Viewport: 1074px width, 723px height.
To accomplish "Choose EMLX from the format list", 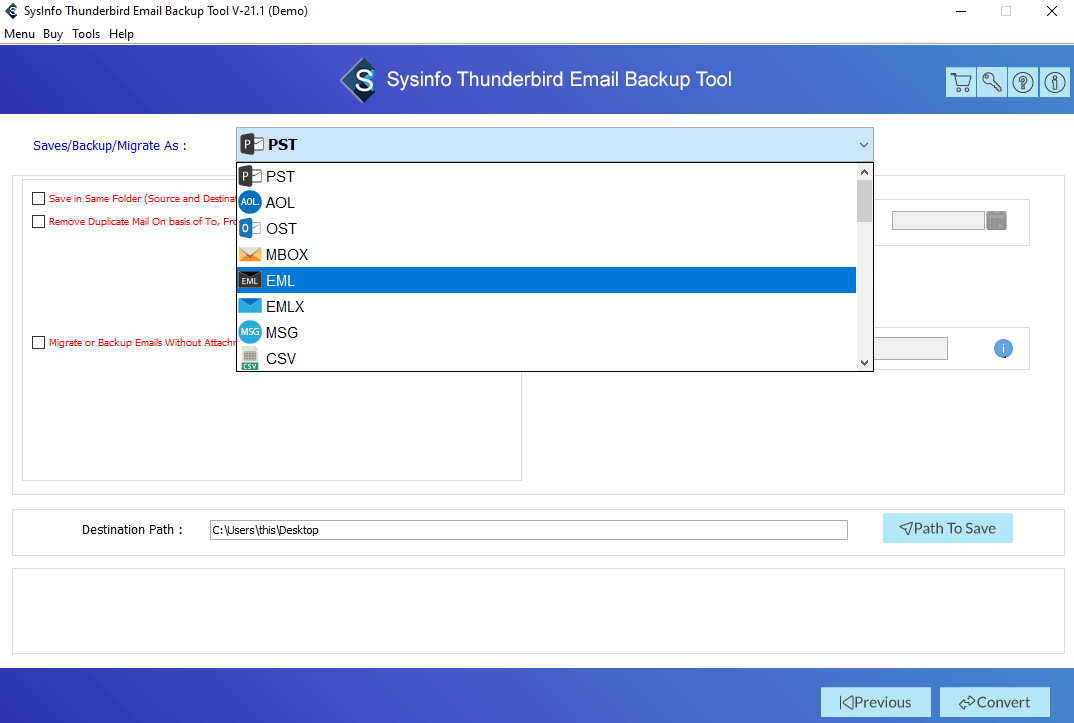I will tap(546, 307).
